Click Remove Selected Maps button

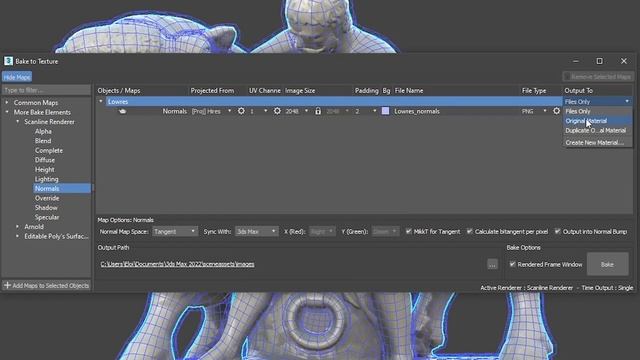click(598, 77)
